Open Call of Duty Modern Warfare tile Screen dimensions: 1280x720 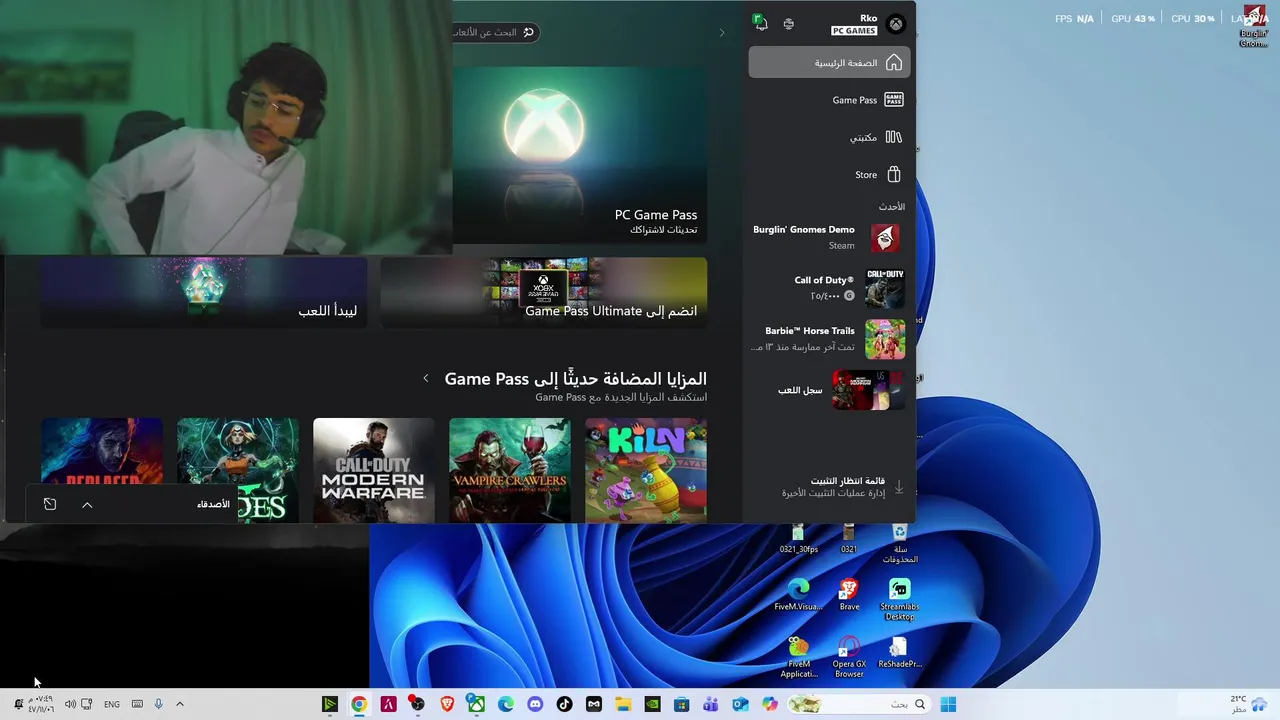374,470
